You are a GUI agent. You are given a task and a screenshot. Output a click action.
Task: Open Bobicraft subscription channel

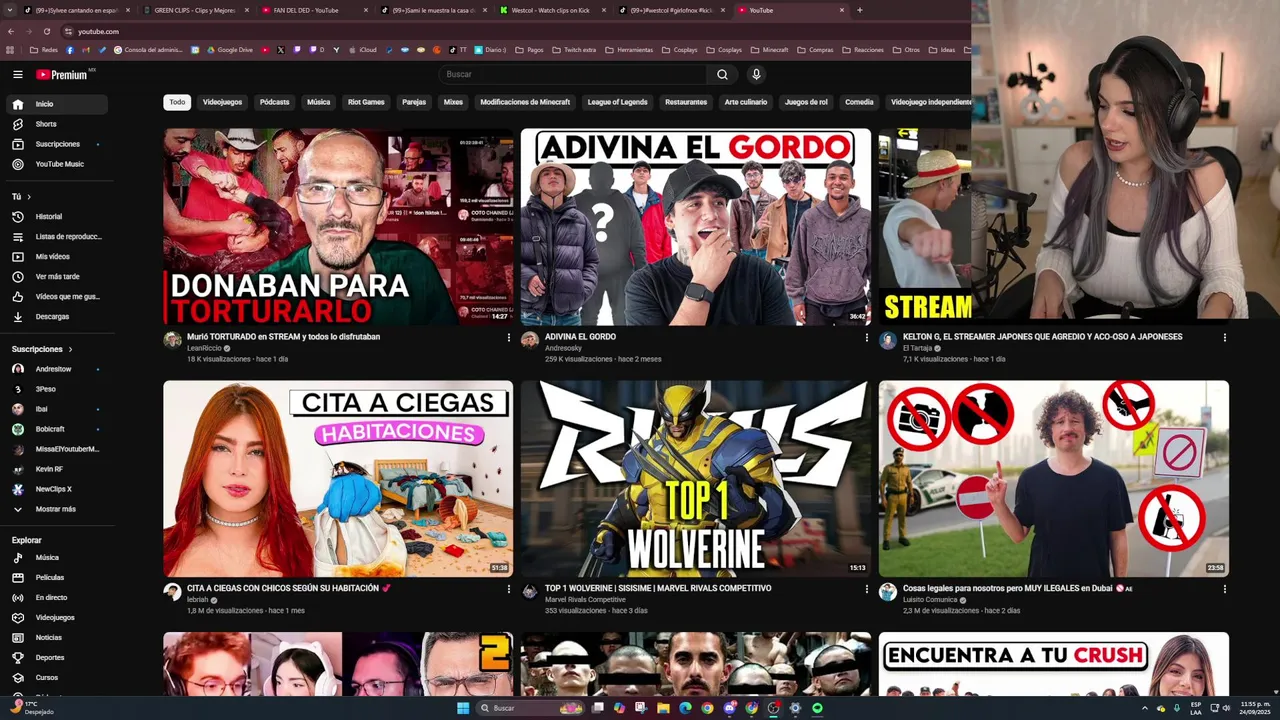click(x=57, y=429)
